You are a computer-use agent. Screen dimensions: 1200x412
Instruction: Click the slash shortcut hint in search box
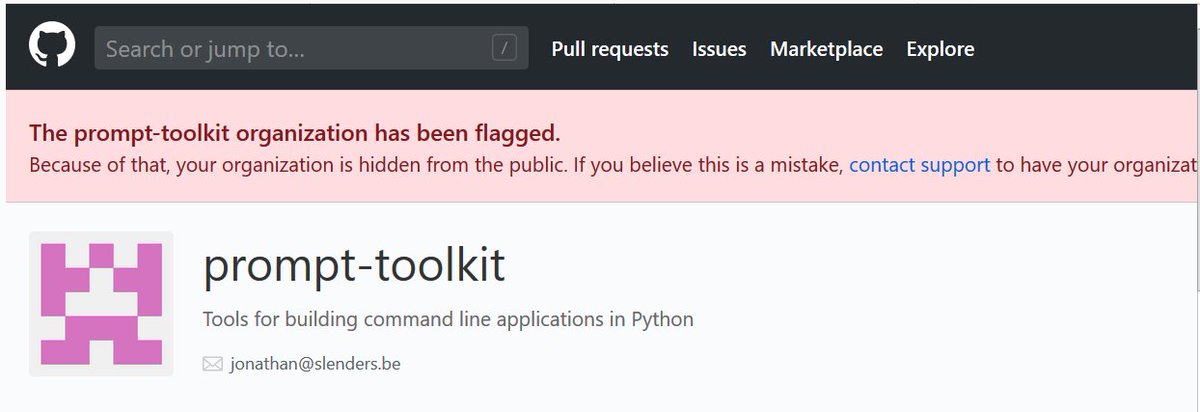click(x=505, y=48)
